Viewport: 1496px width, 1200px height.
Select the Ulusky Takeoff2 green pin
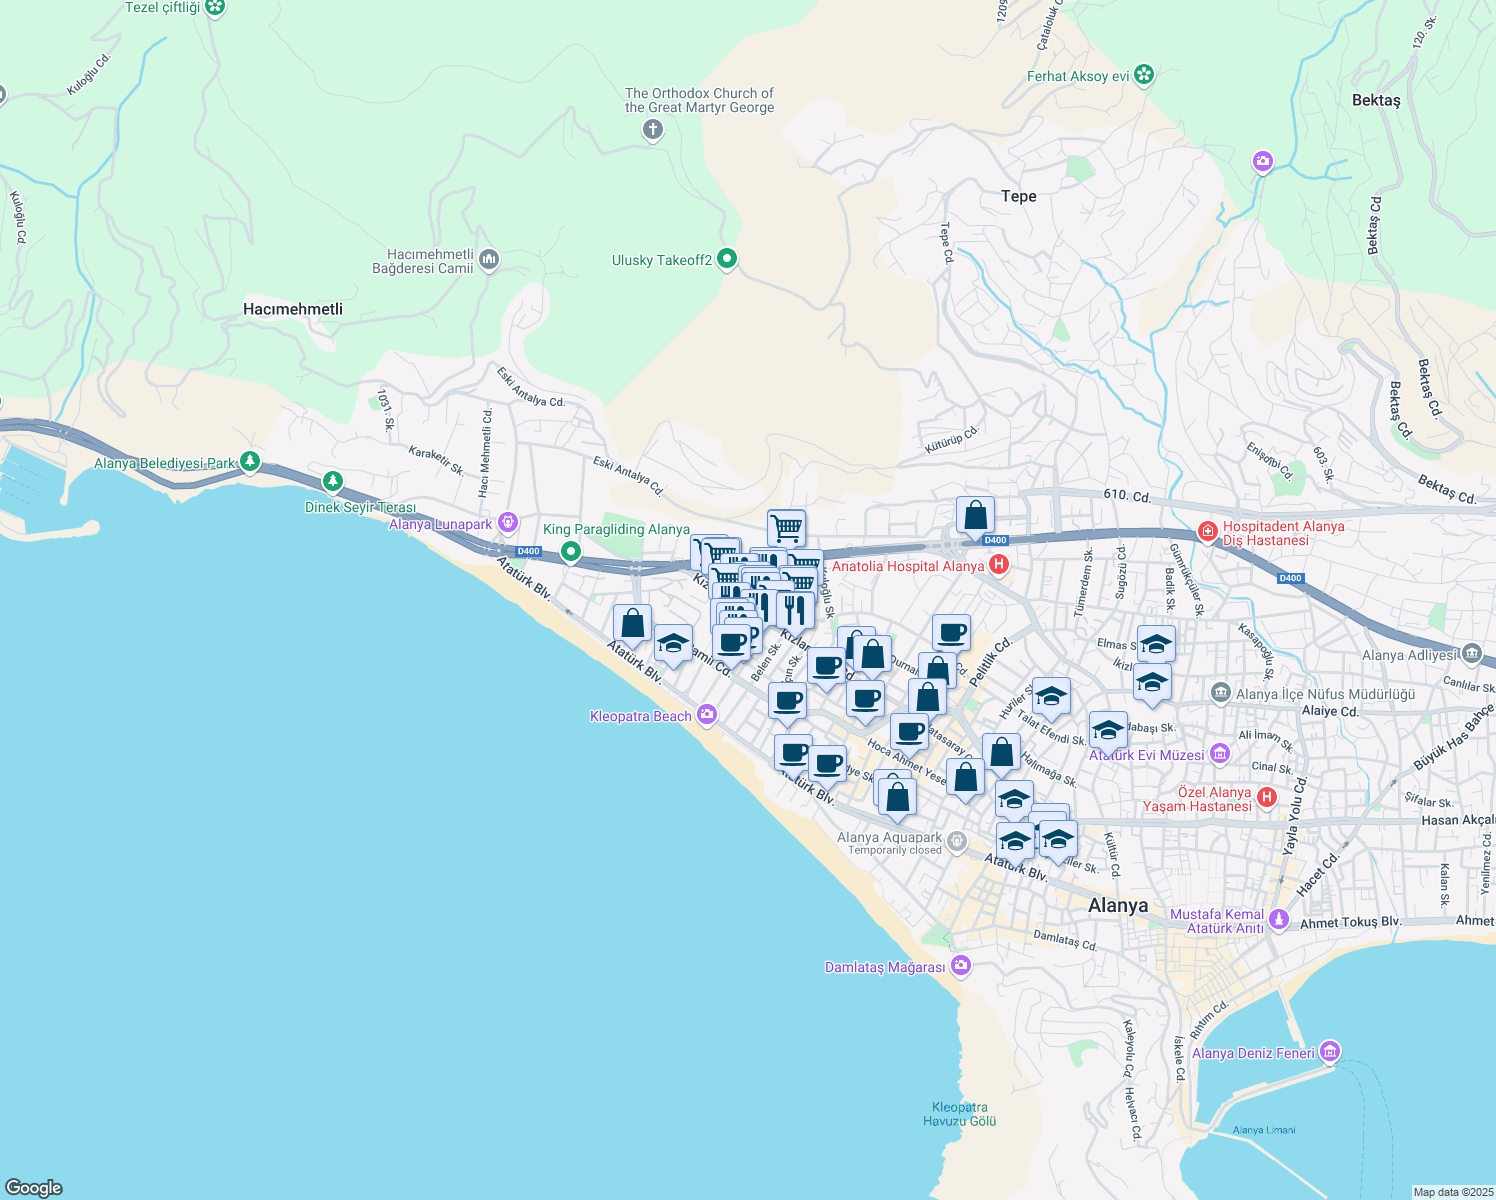728,259
